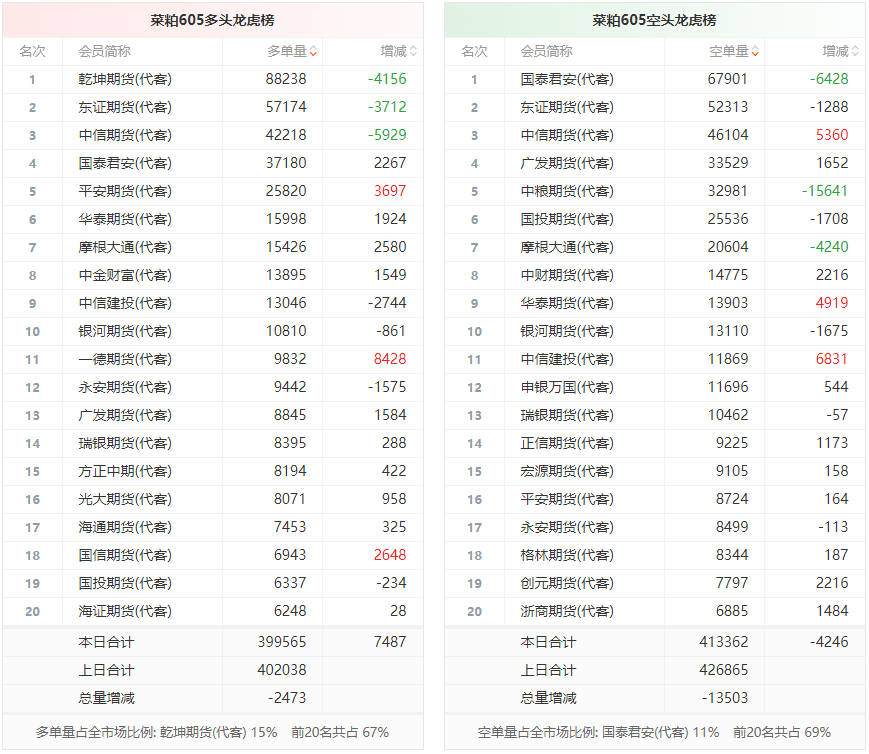
Task: Click 格林期货(代客) row name
Action: tap(567, 555)
